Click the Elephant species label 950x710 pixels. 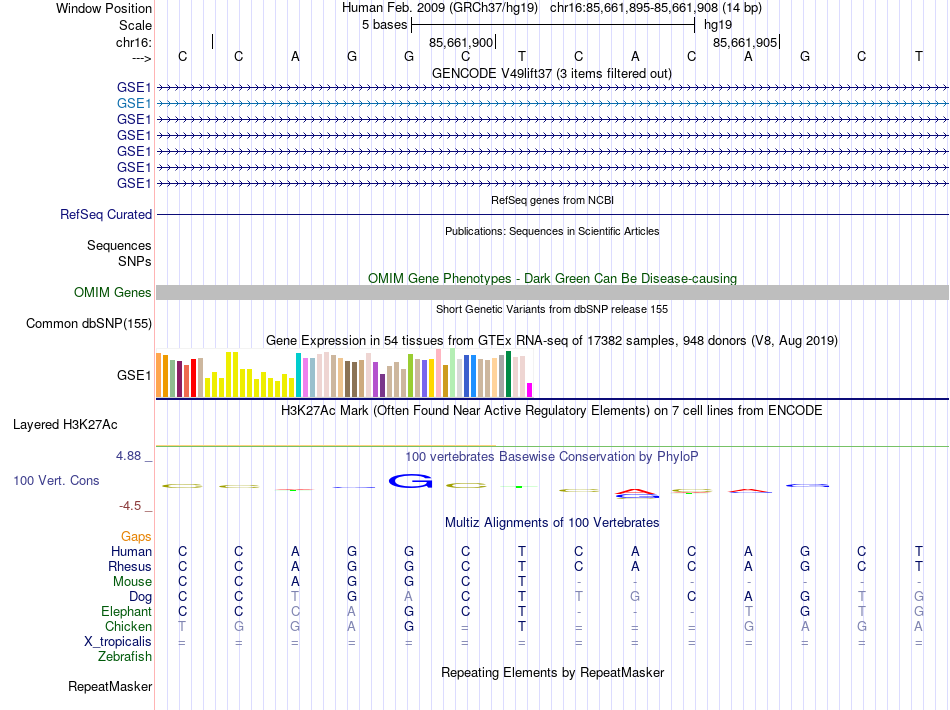coord(126,612)
